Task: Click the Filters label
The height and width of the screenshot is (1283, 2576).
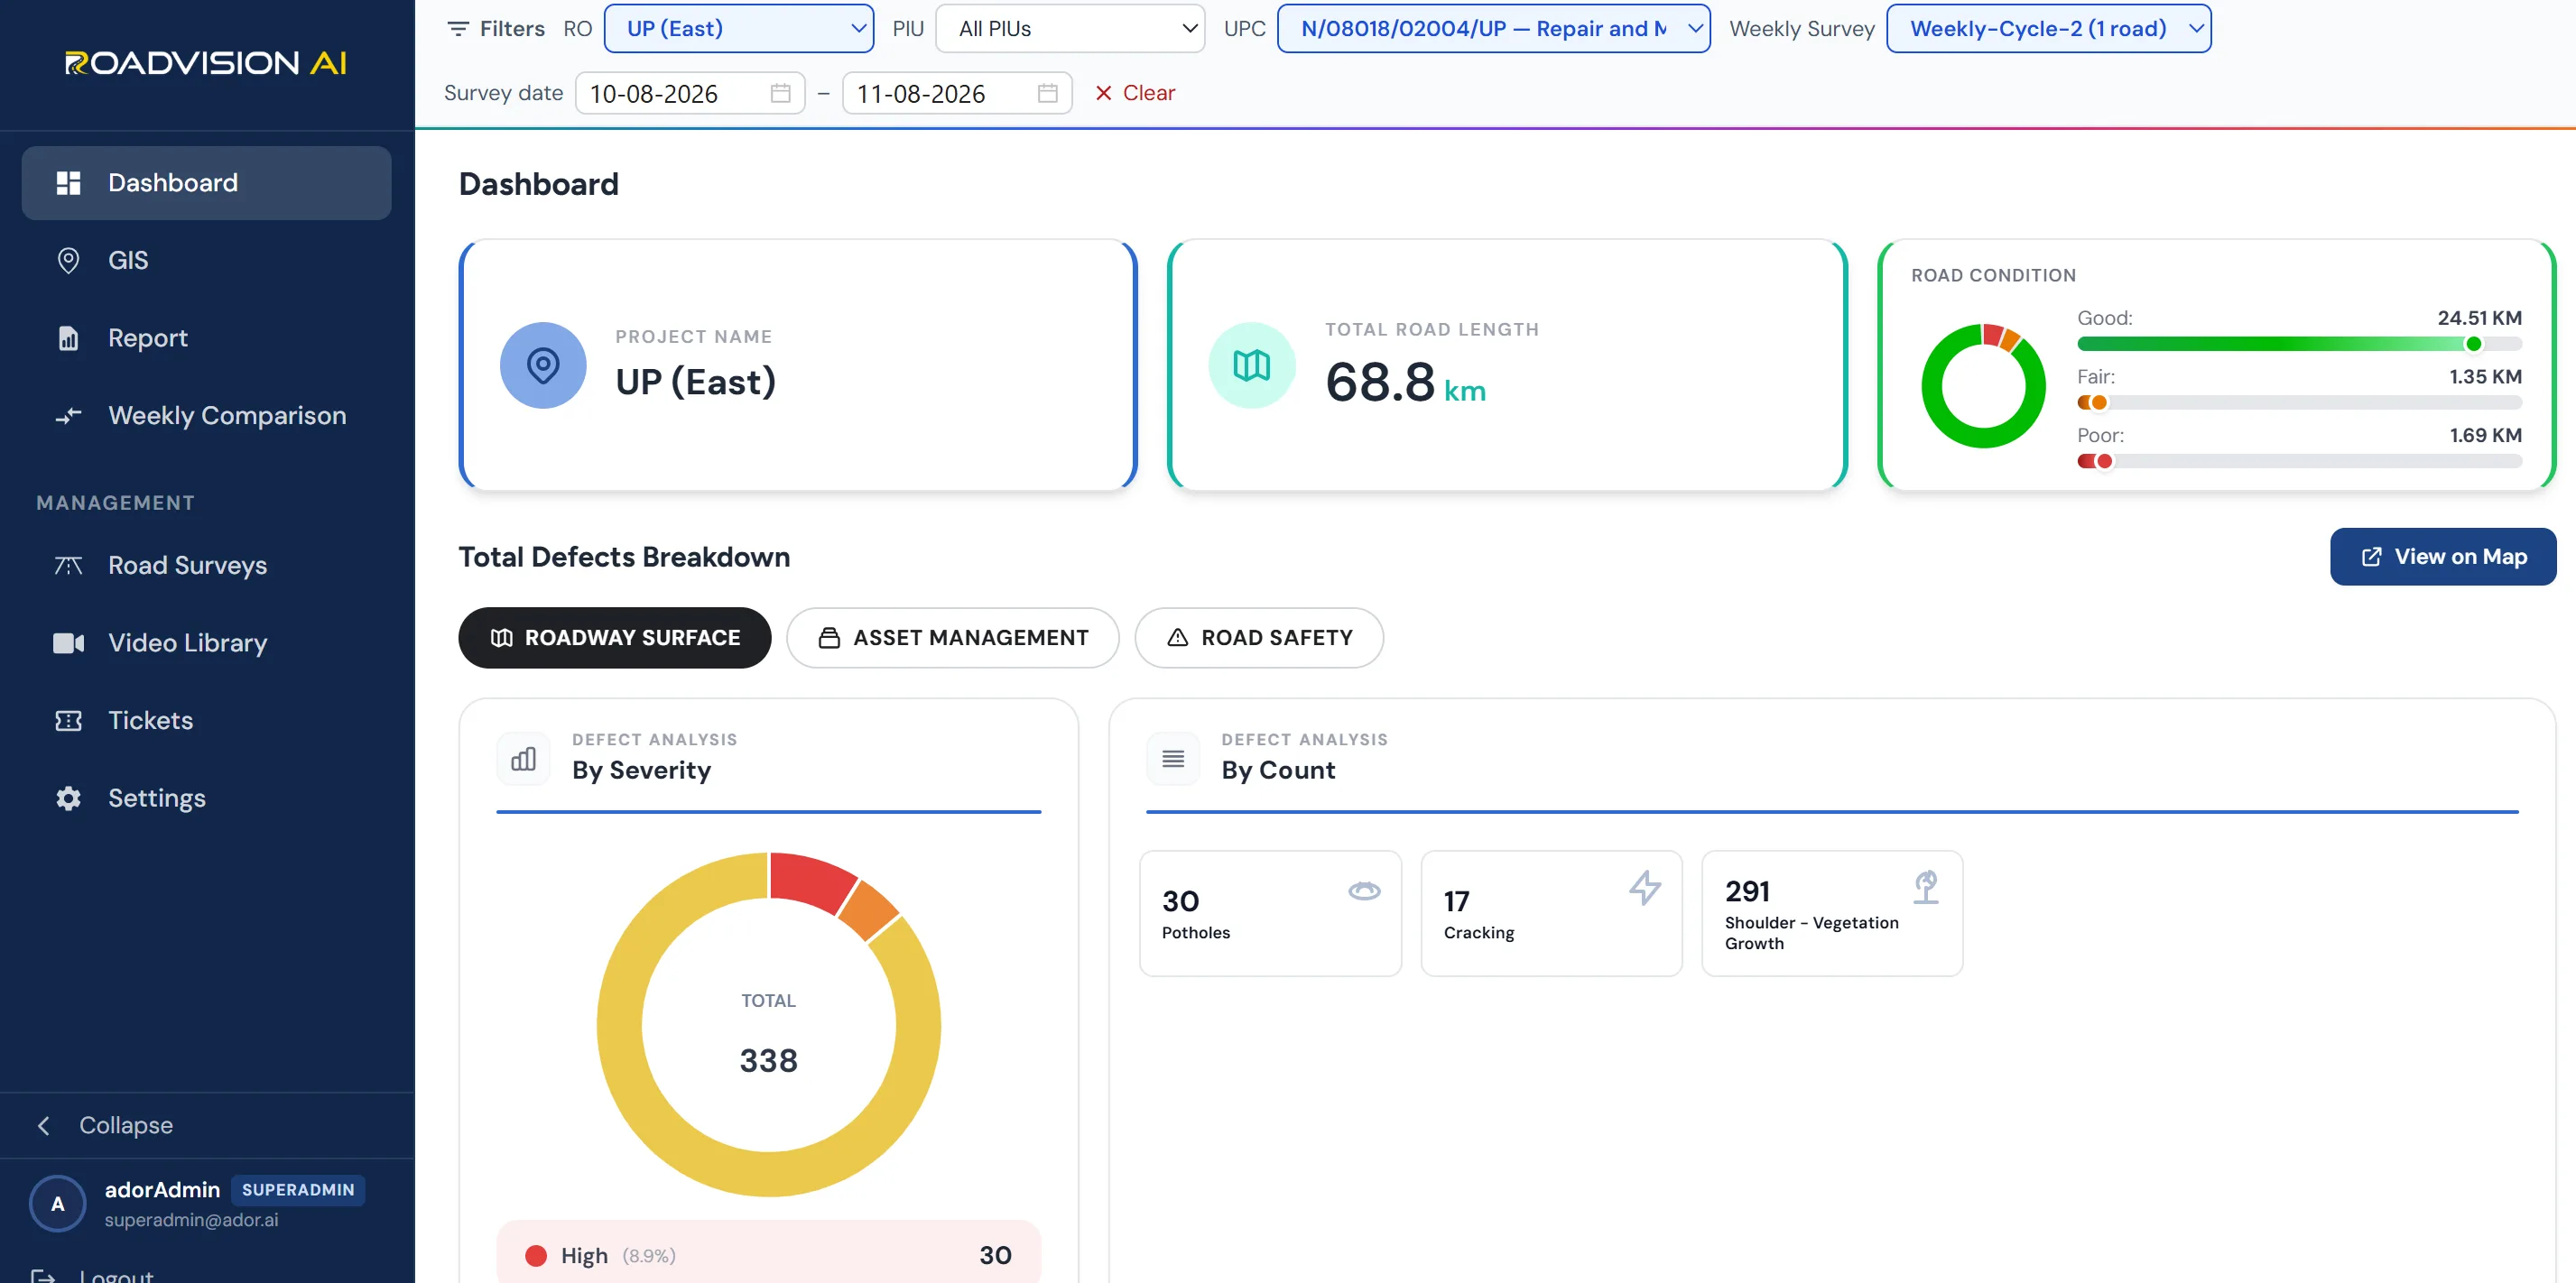Action: [x=511, y=29]
